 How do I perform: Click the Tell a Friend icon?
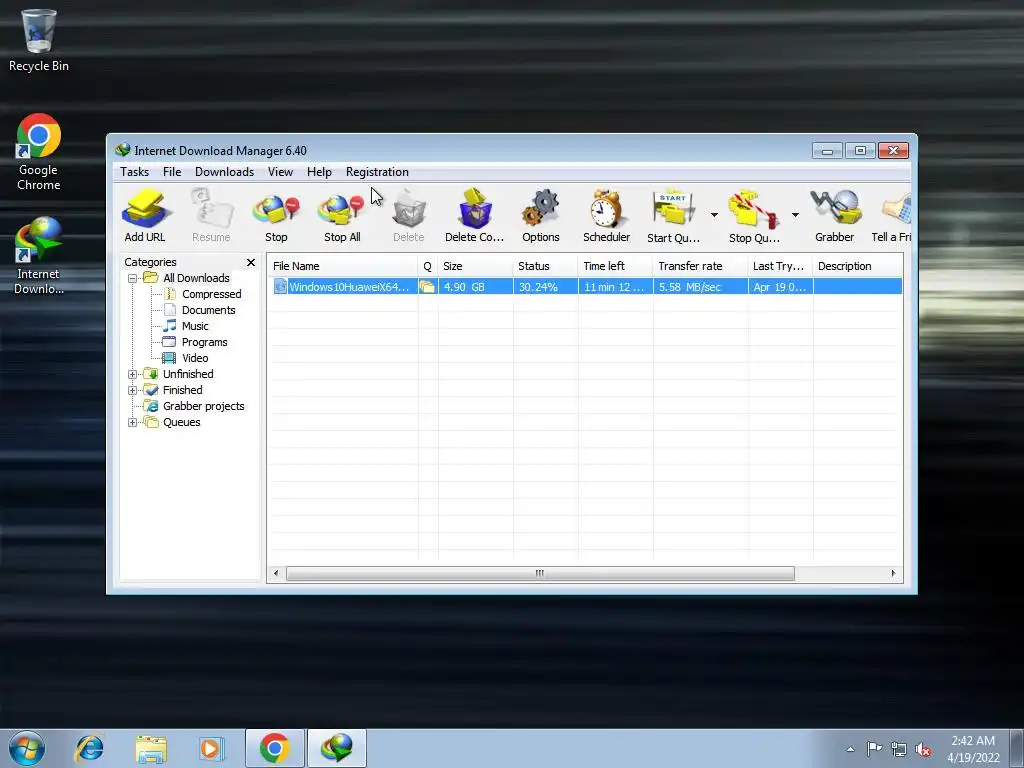[891, 216]
